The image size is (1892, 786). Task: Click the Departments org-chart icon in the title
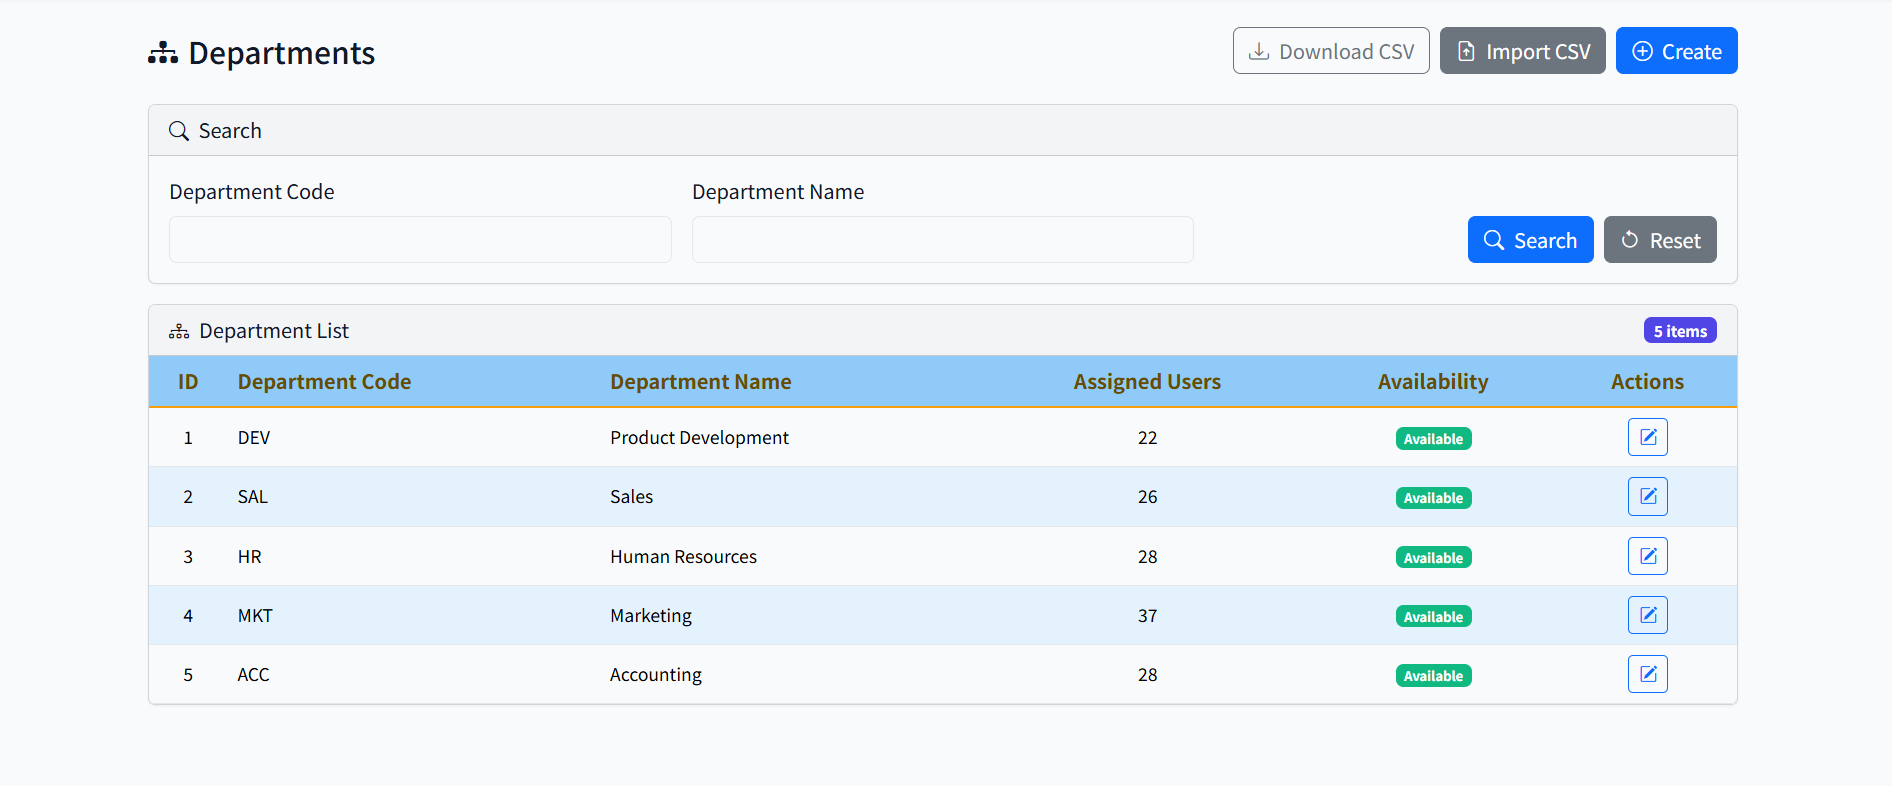[x=163, y=53]
